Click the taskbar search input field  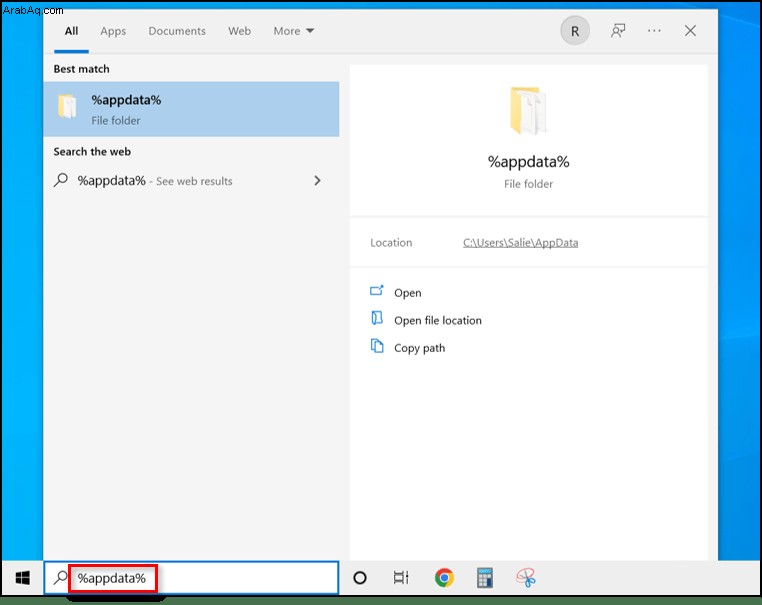pyautogui.click(x=191, y=578)
